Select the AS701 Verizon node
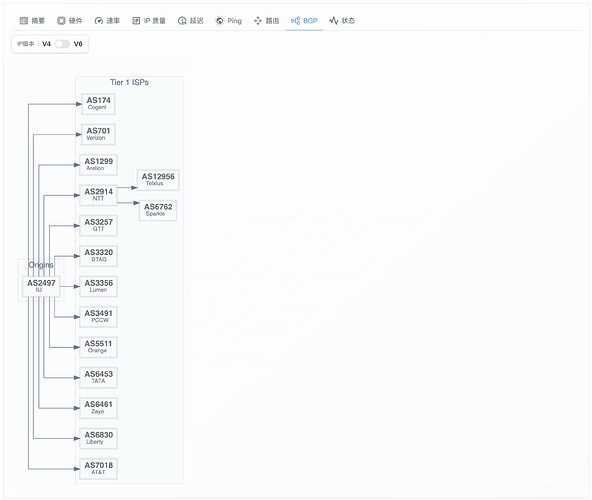The image size is (592, 500). [x=98, y=134]
